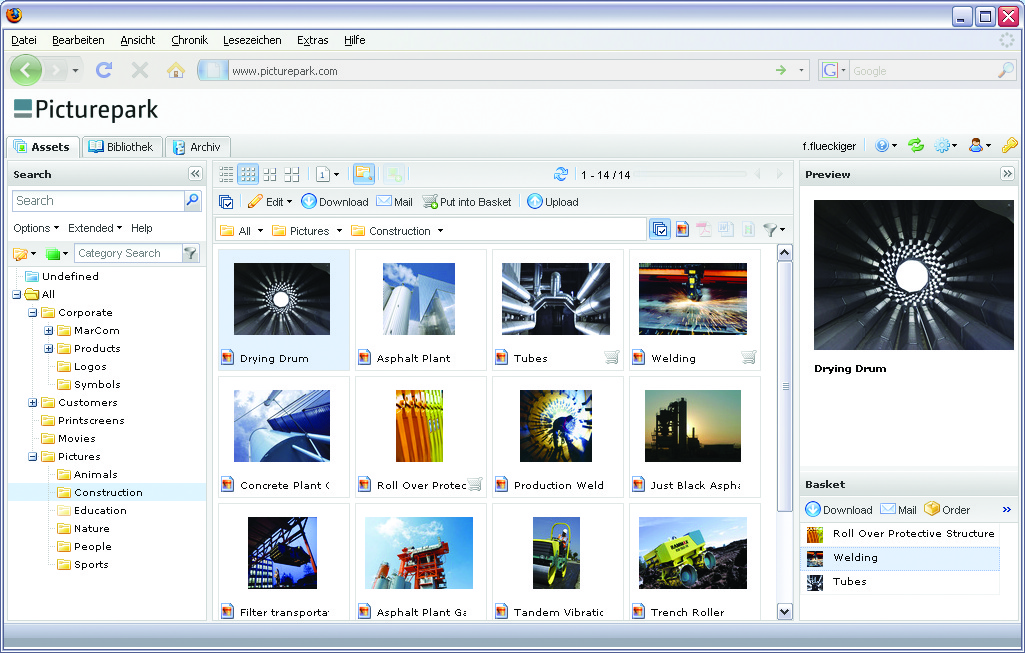Open the search Help link
The width and height of the screenshot is (1025, 653).
[141, 228]
